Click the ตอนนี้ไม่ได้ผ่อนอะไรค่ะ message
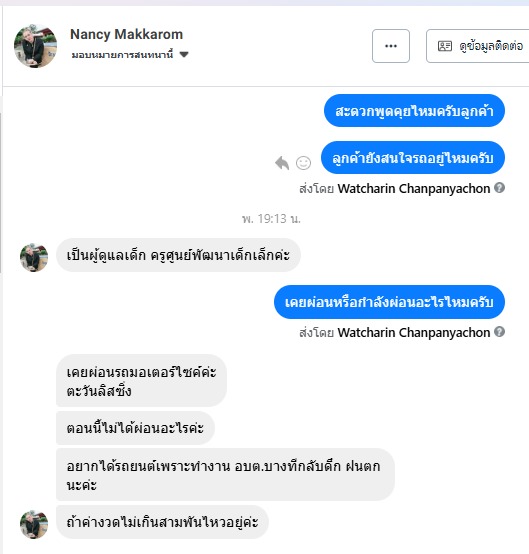 pos(135,428)
